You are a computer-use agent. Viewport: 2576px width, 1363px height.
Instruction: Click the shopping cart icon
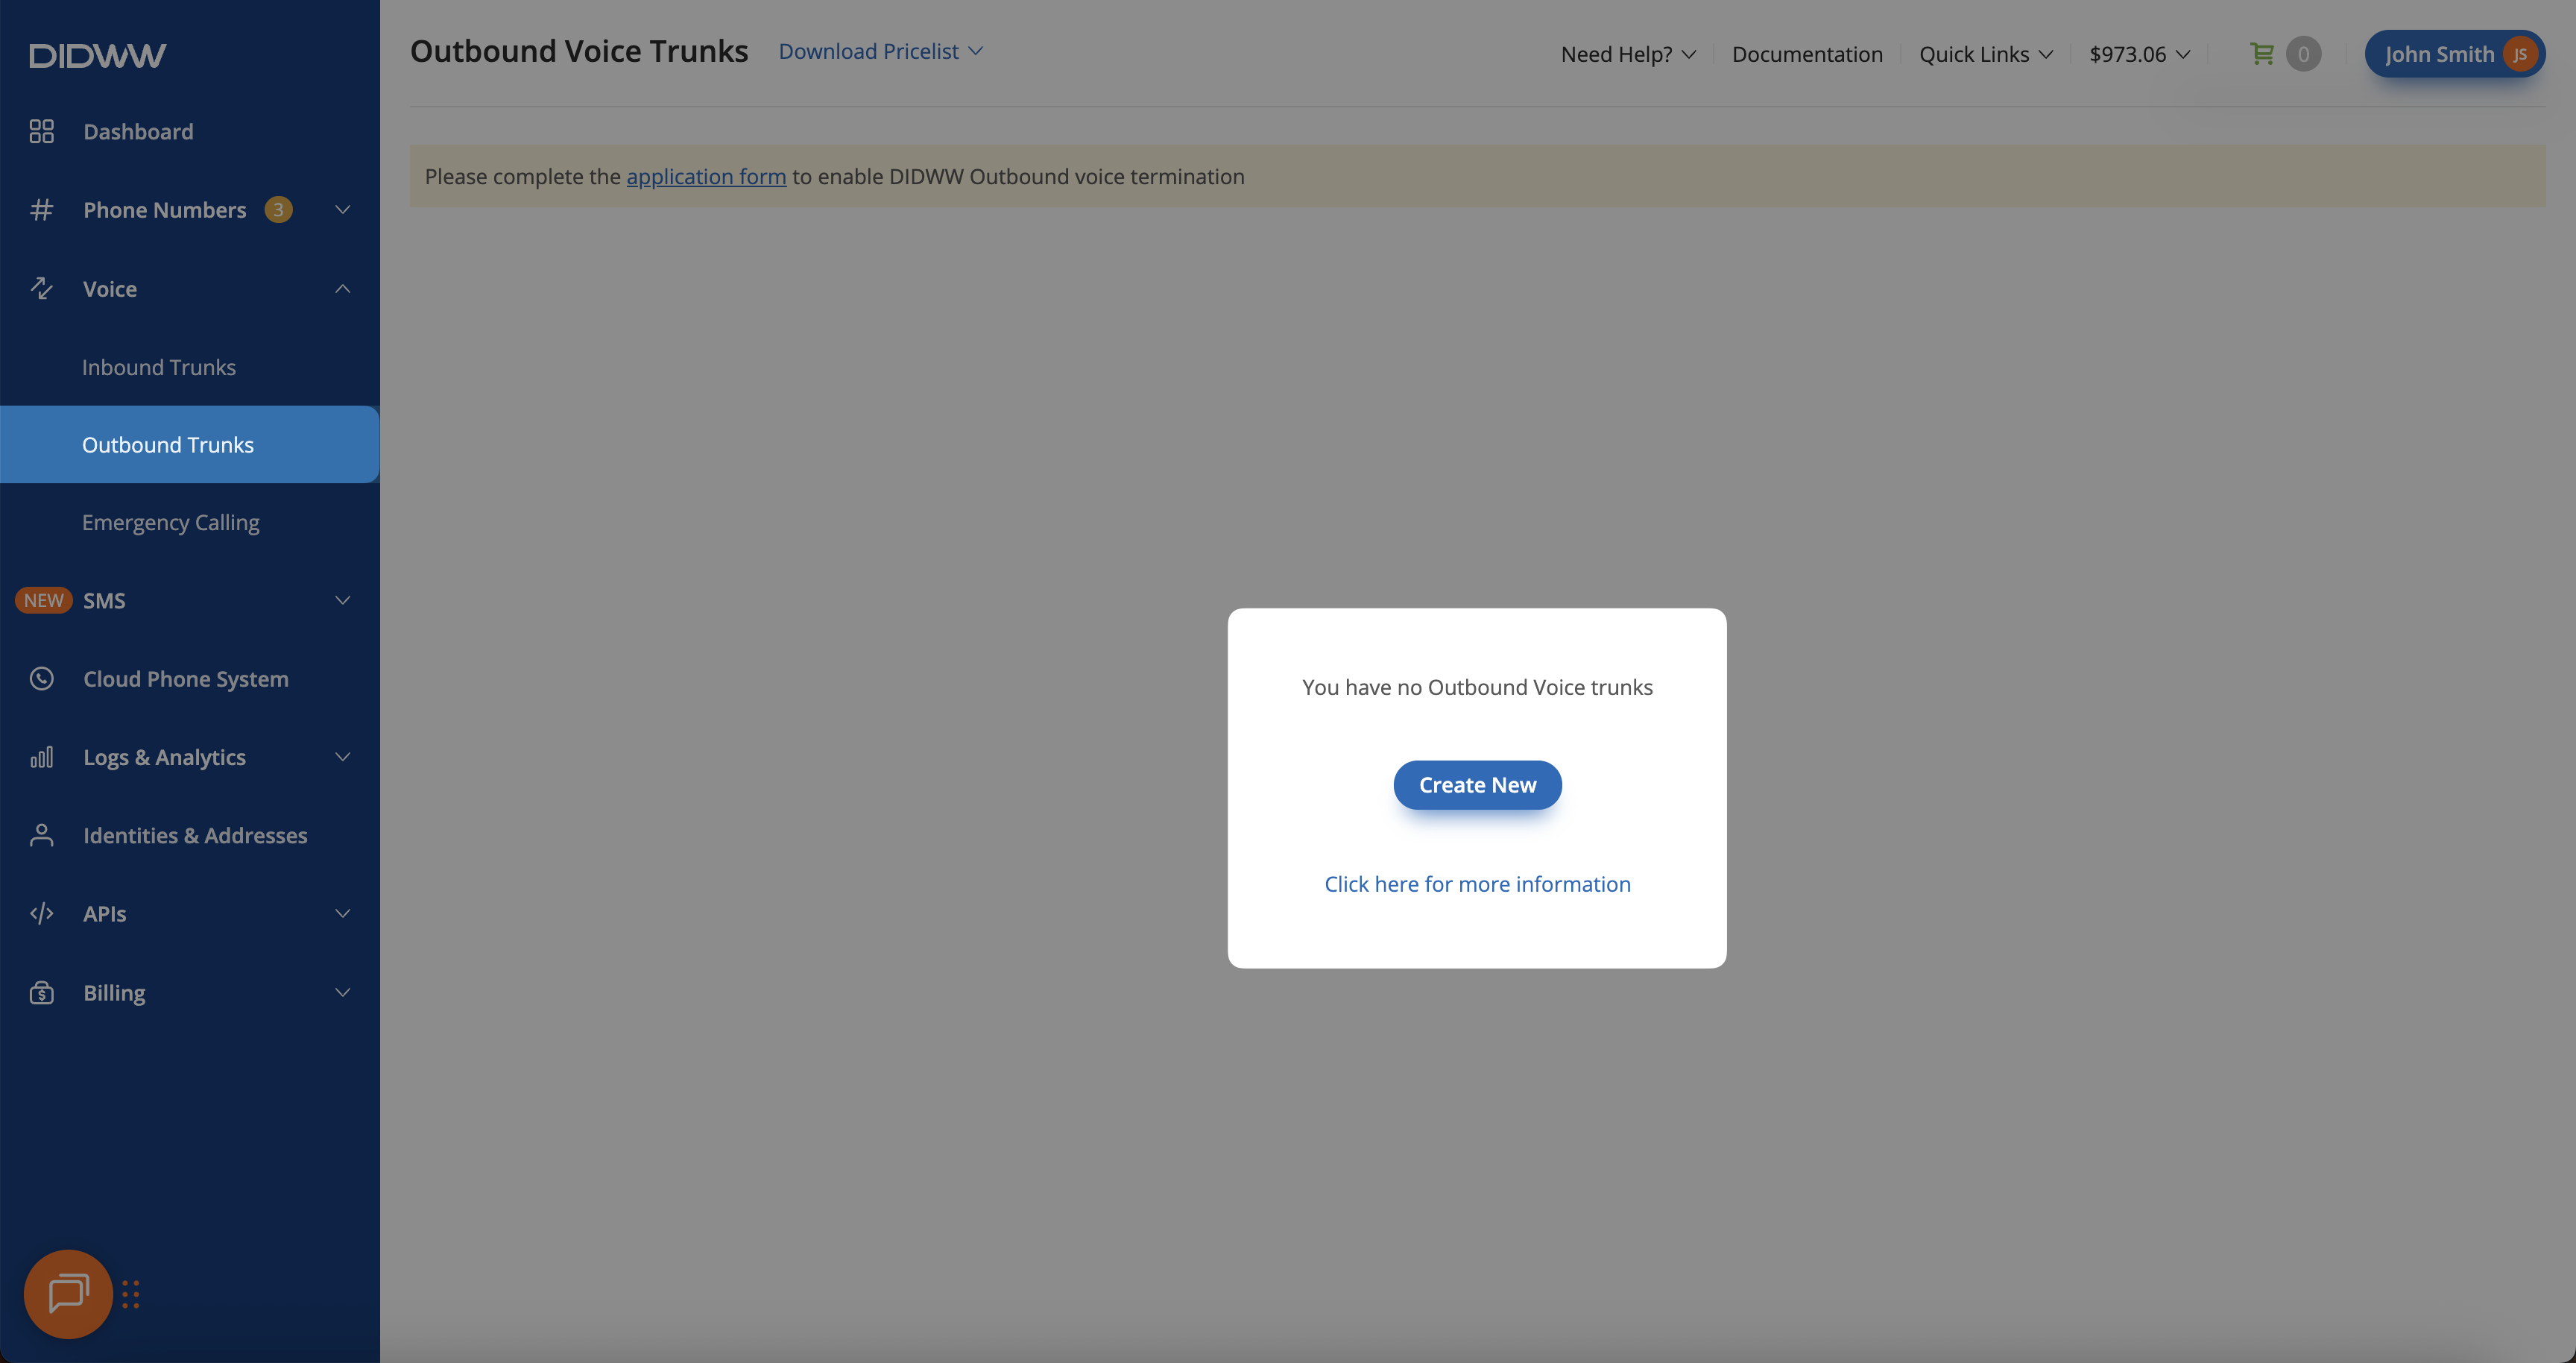(2261, 54)
